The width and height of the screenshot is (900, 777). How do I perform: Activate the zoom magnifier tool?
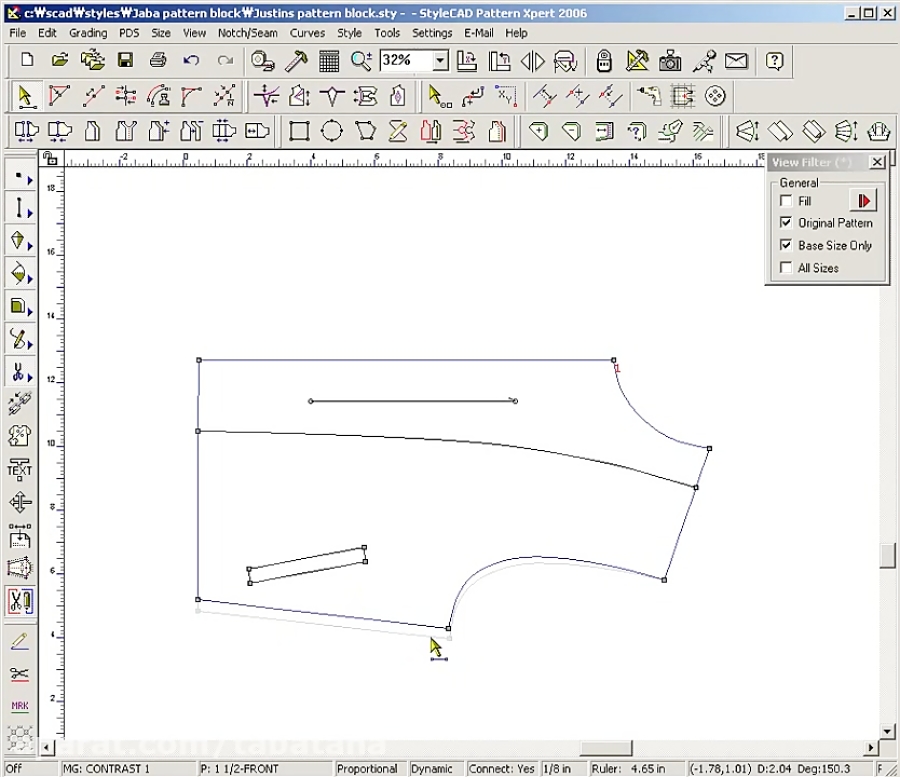pos(362,61)
